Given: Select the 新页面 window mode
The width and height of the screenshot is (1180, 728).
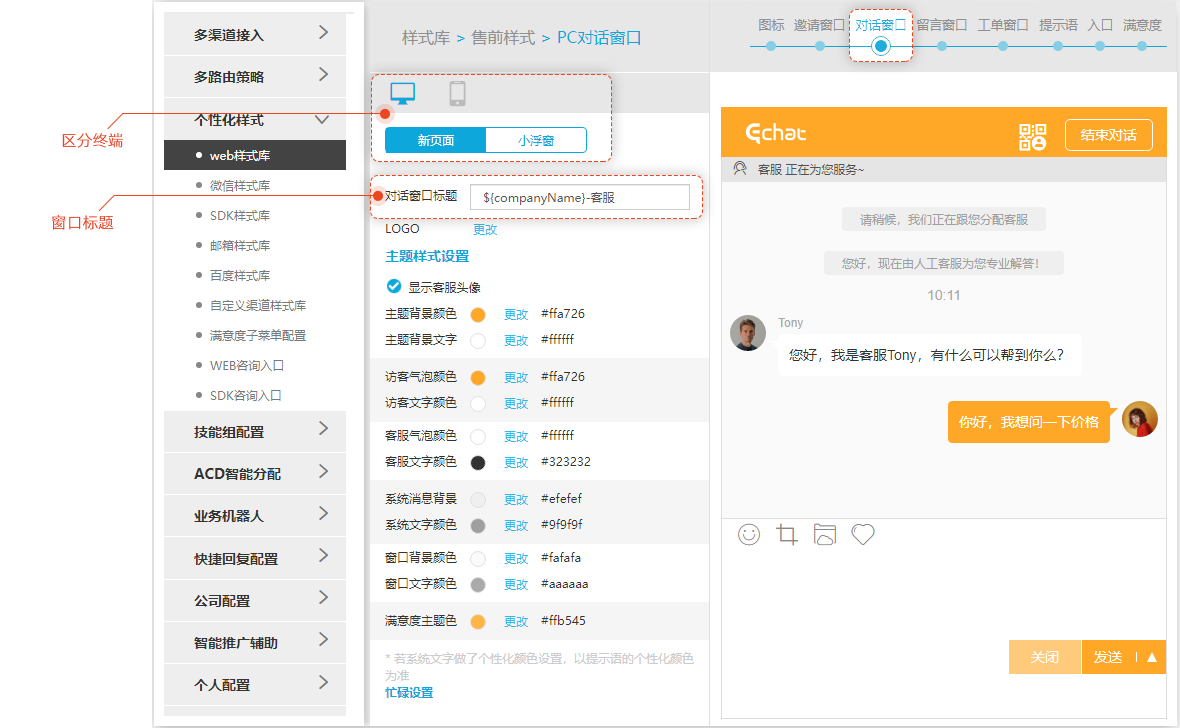Looking at the screenshot, I should pos(436,140).
